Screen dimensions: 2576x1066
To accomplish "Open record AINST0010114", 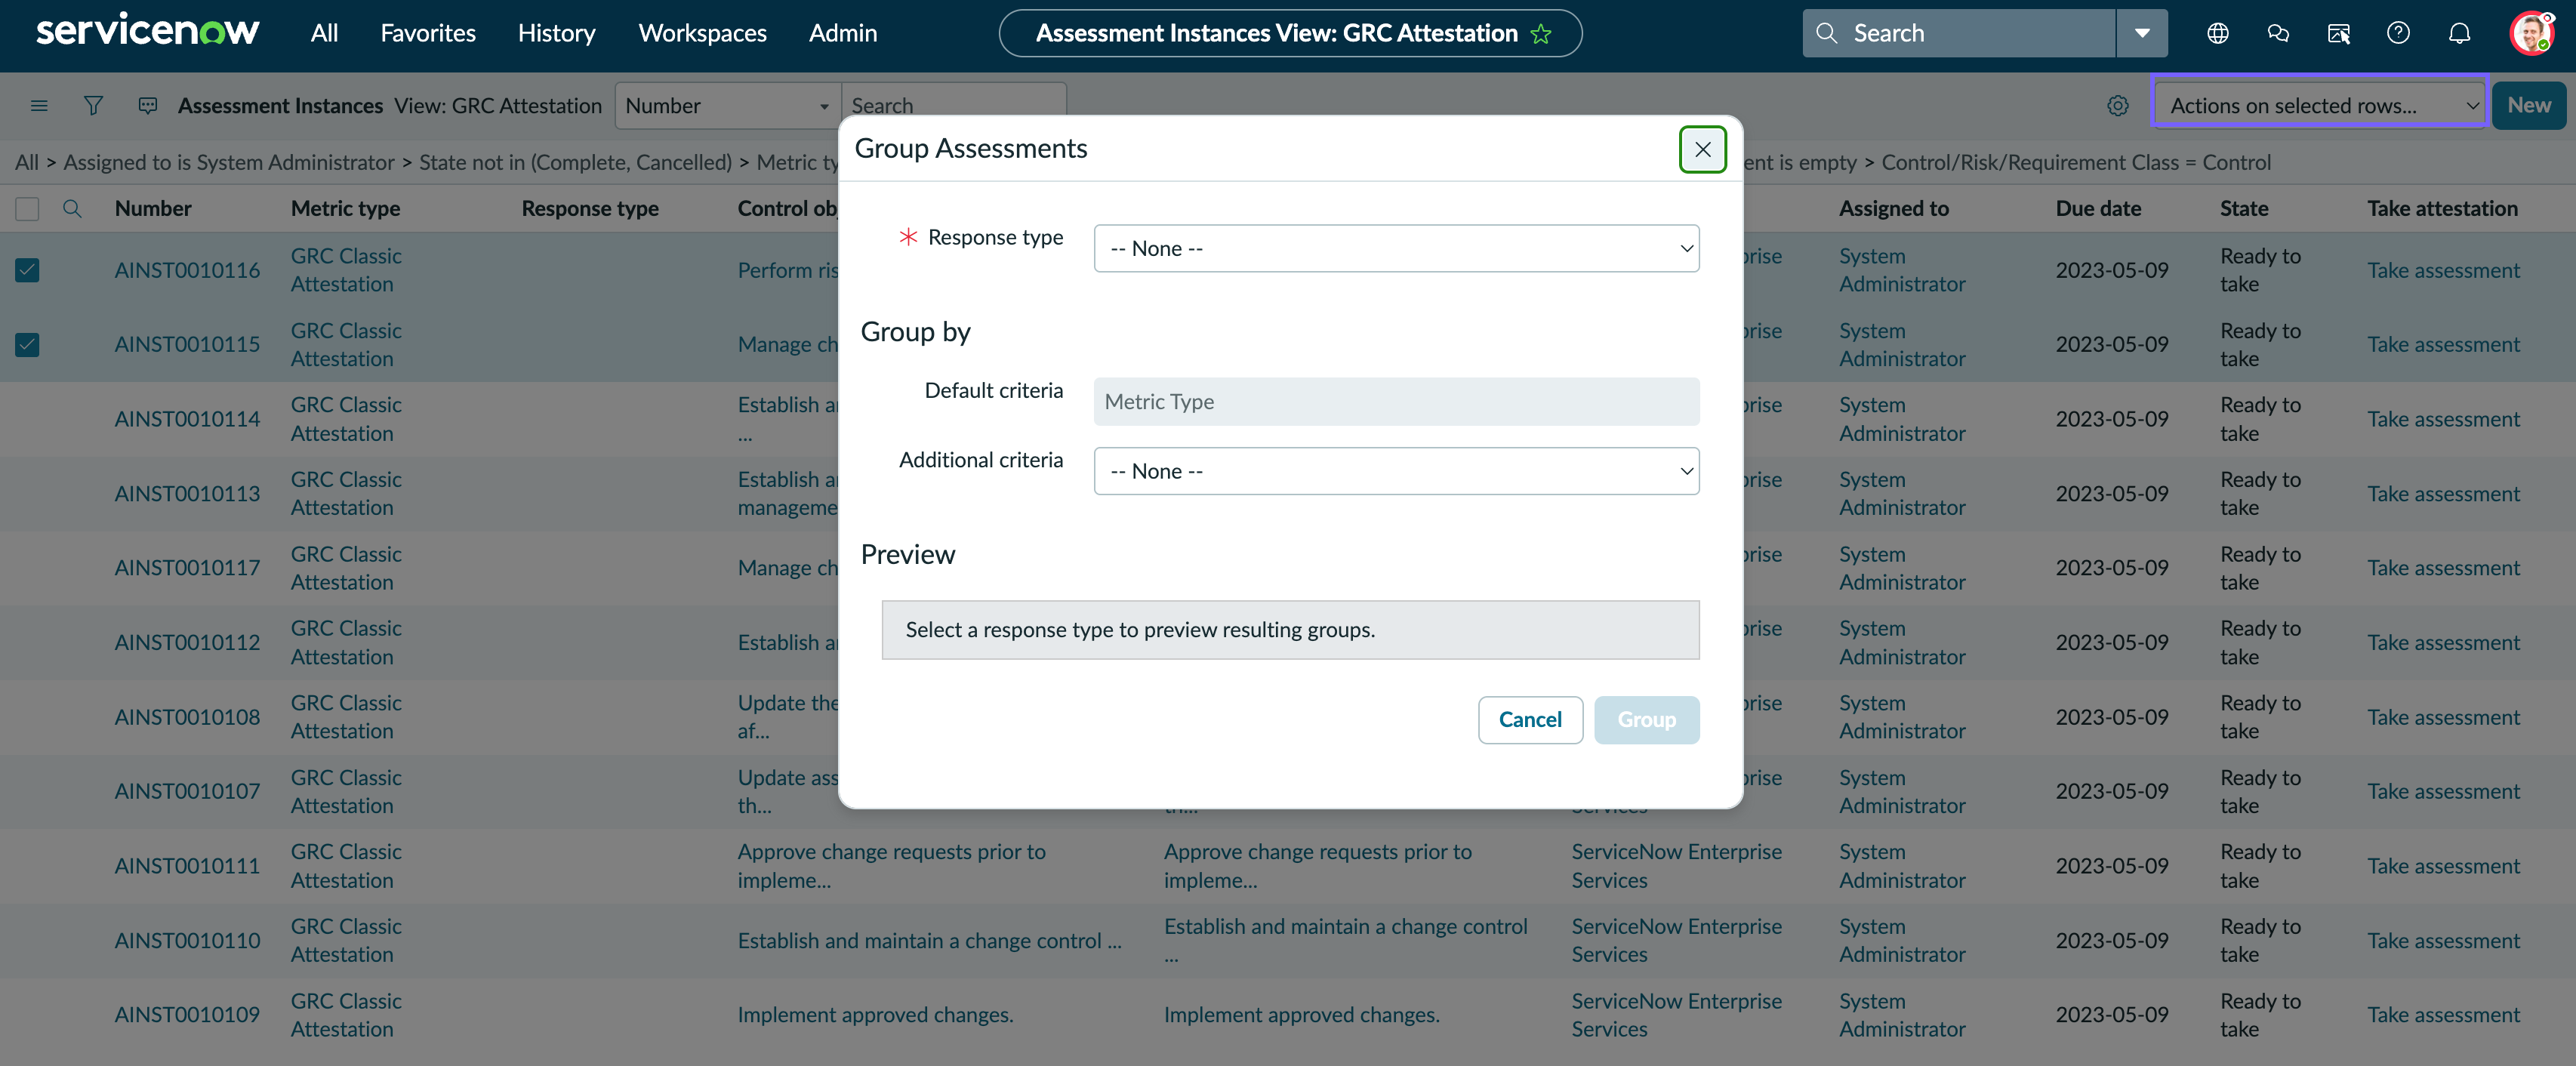I will [x=187, y=419].
